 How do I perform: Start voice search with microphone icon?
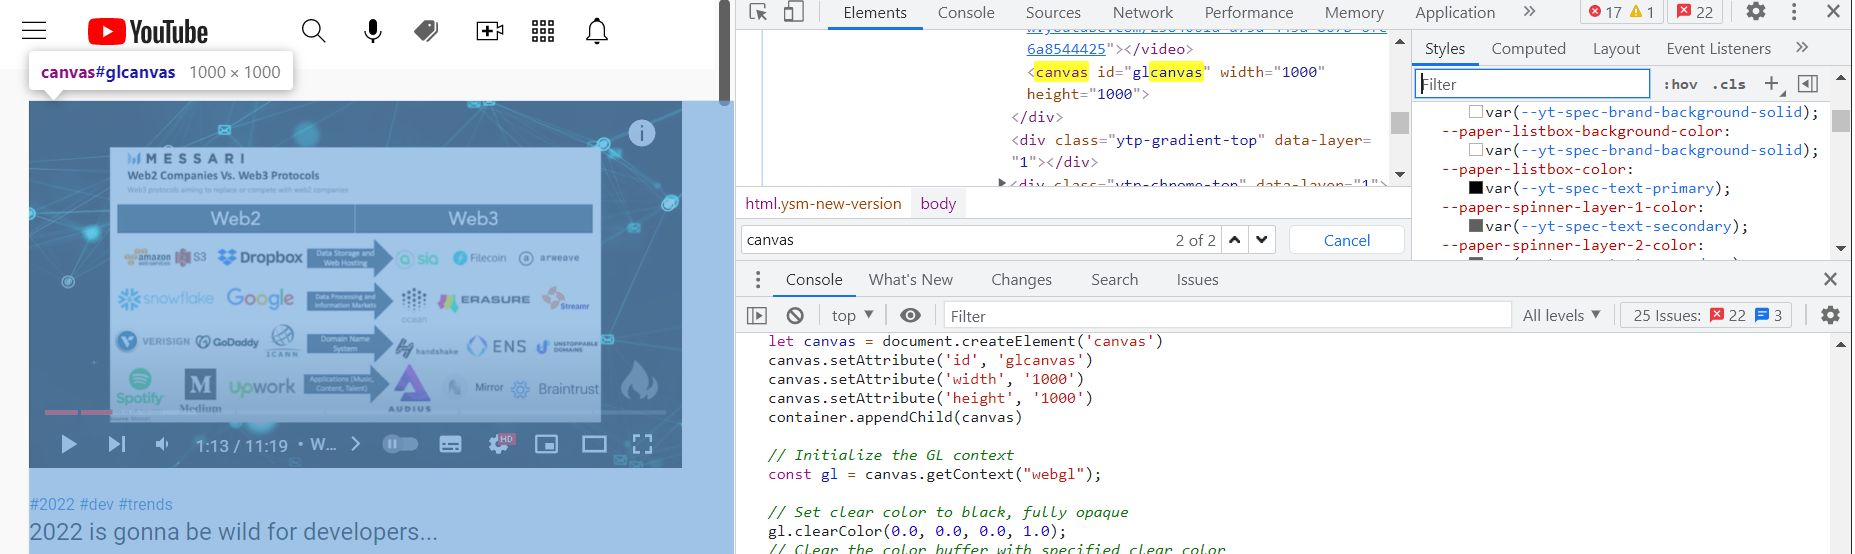(x=373, y=31)
